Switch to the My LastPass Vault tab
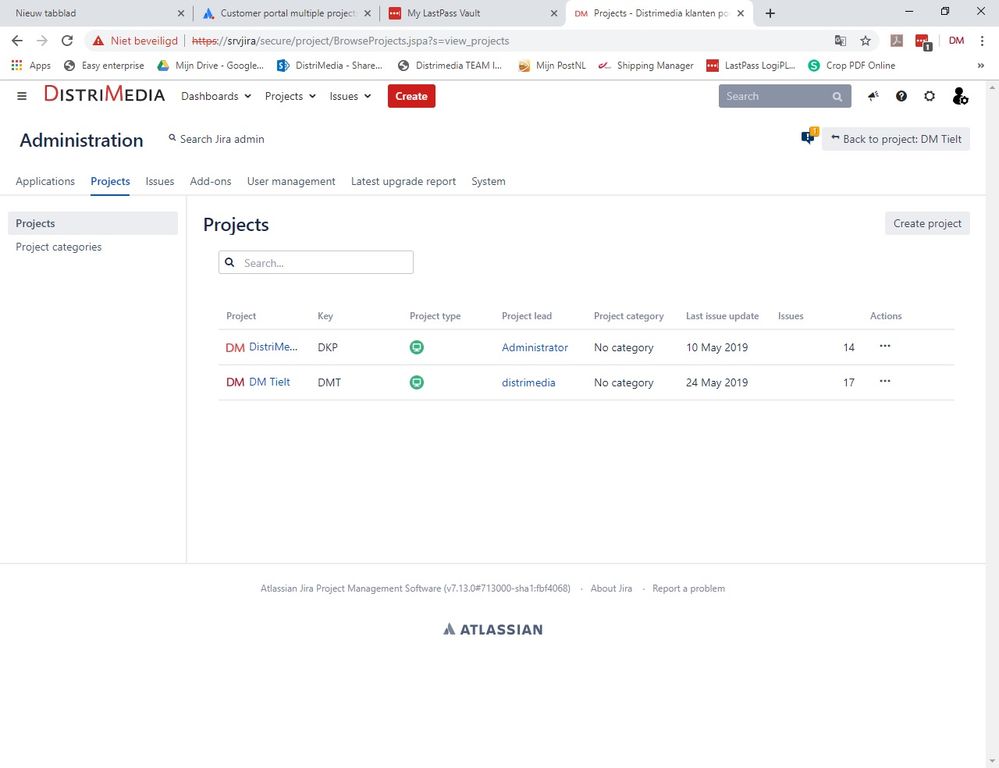 tap(472, 13)
